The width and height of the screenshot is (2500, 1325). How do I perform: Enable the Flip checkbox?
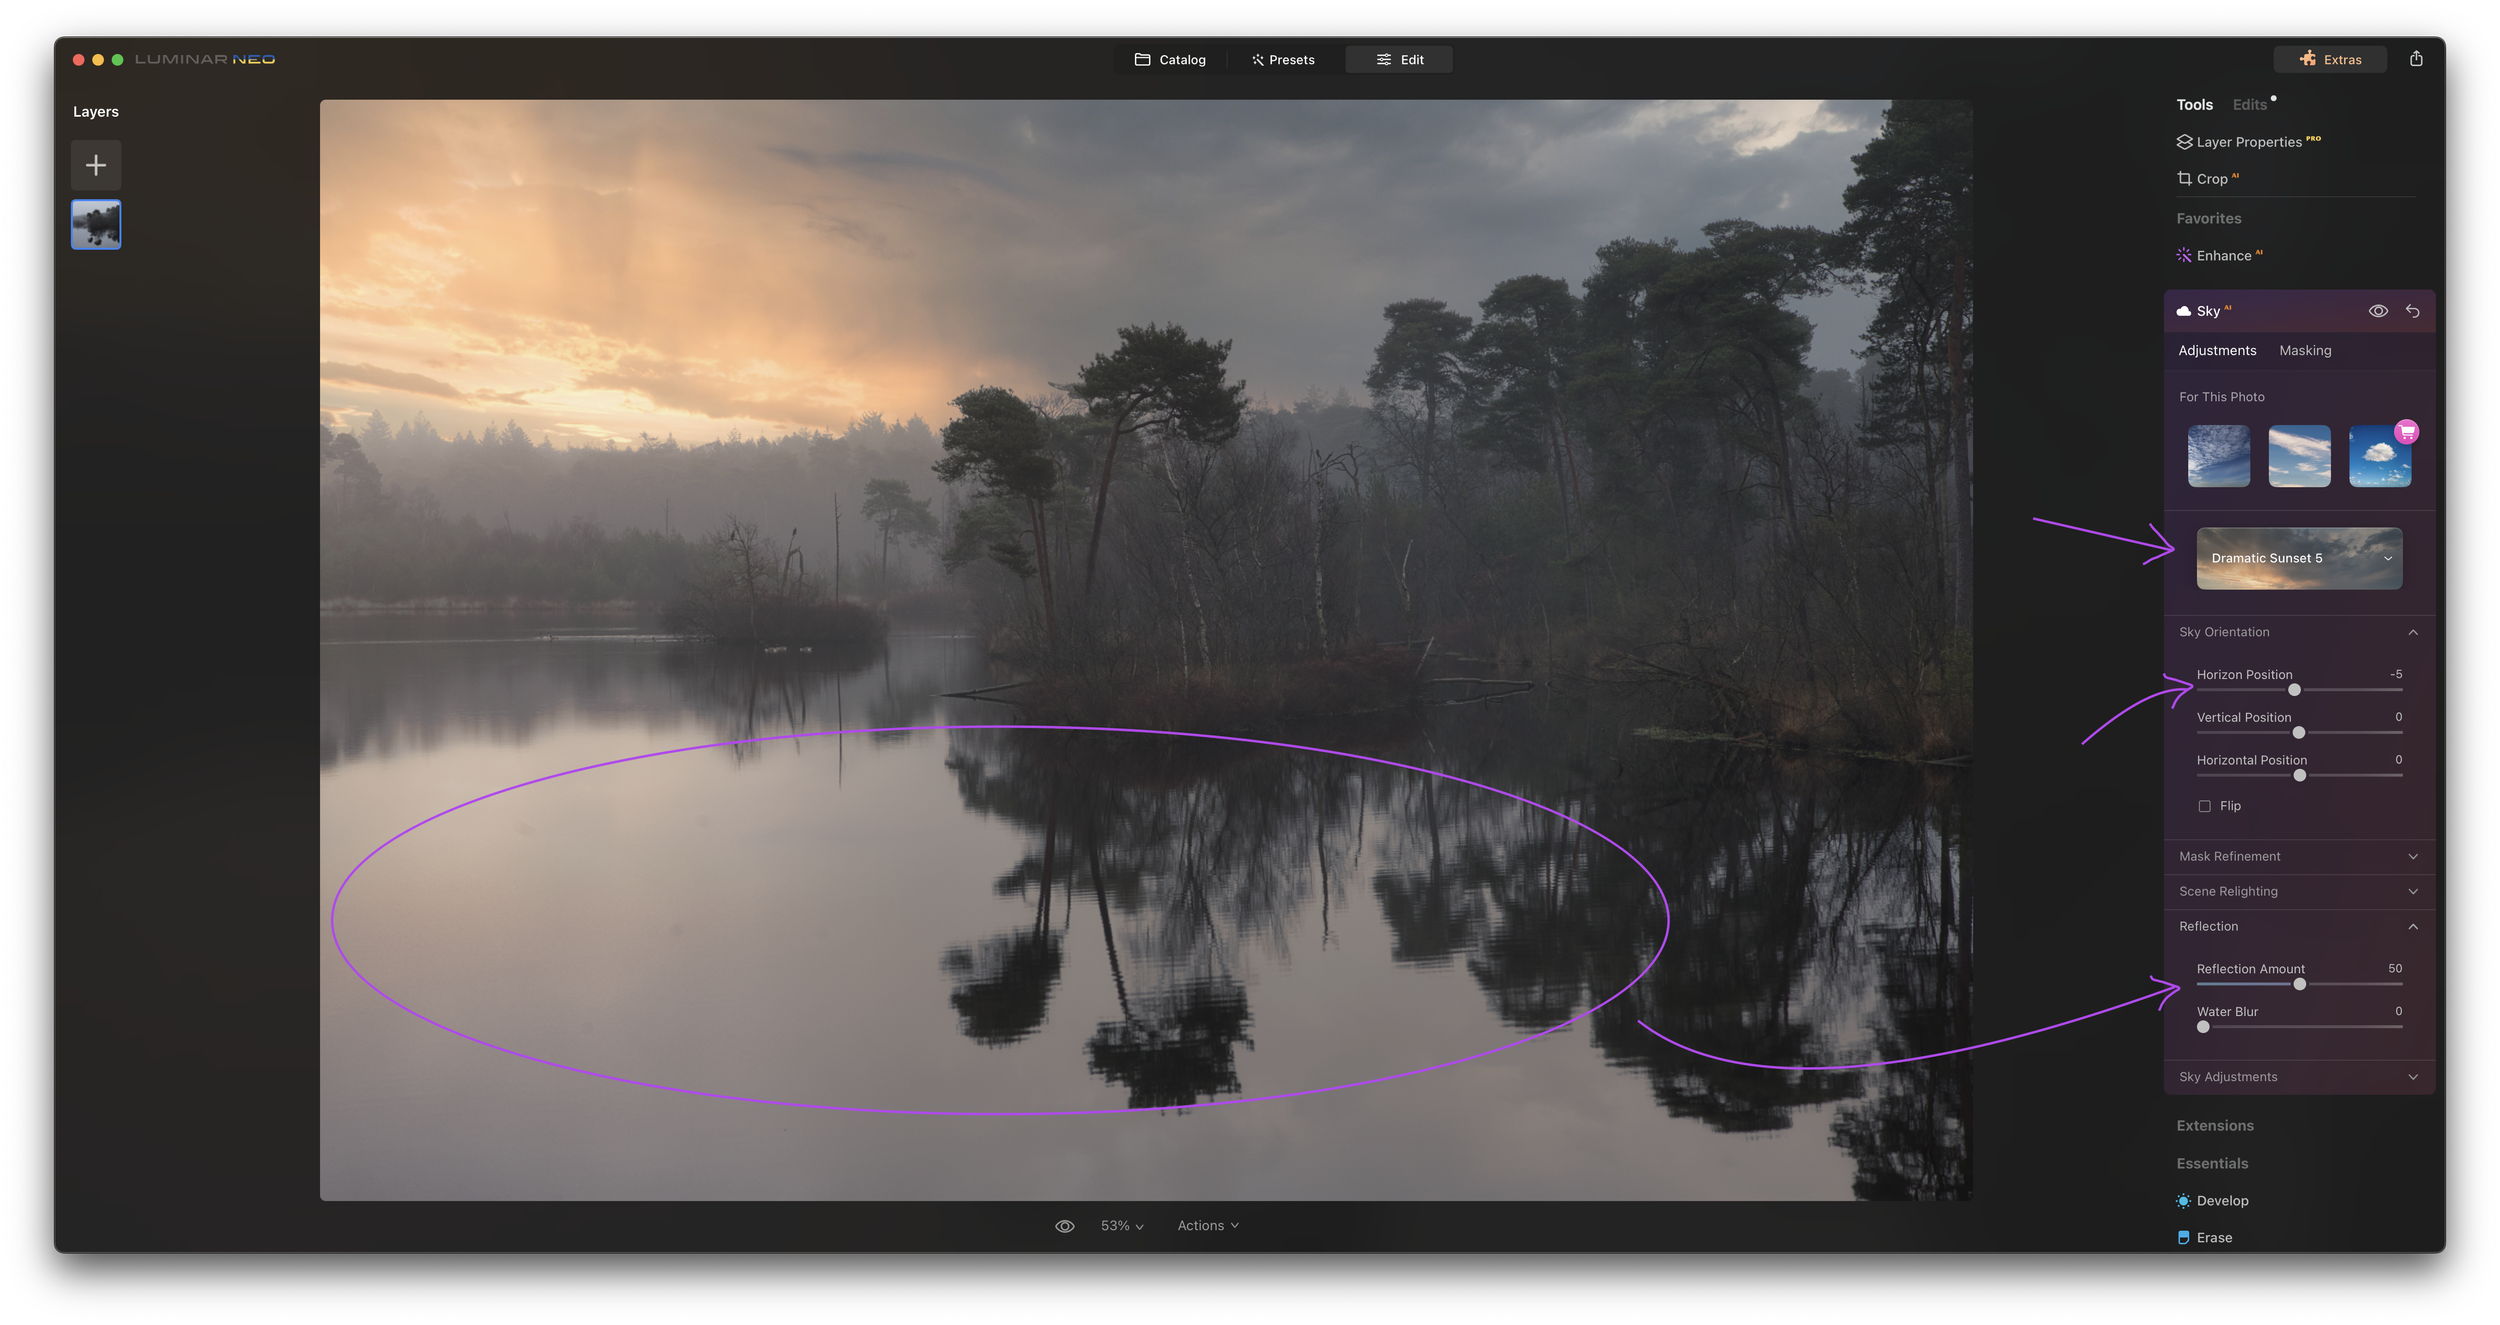tap(2204, 806)
